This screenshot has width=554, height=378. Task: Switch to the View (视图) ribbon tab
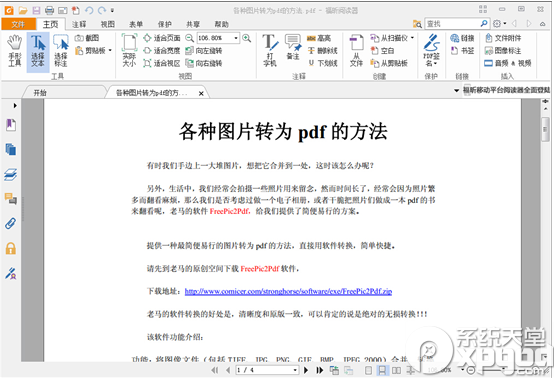[108, 24]
